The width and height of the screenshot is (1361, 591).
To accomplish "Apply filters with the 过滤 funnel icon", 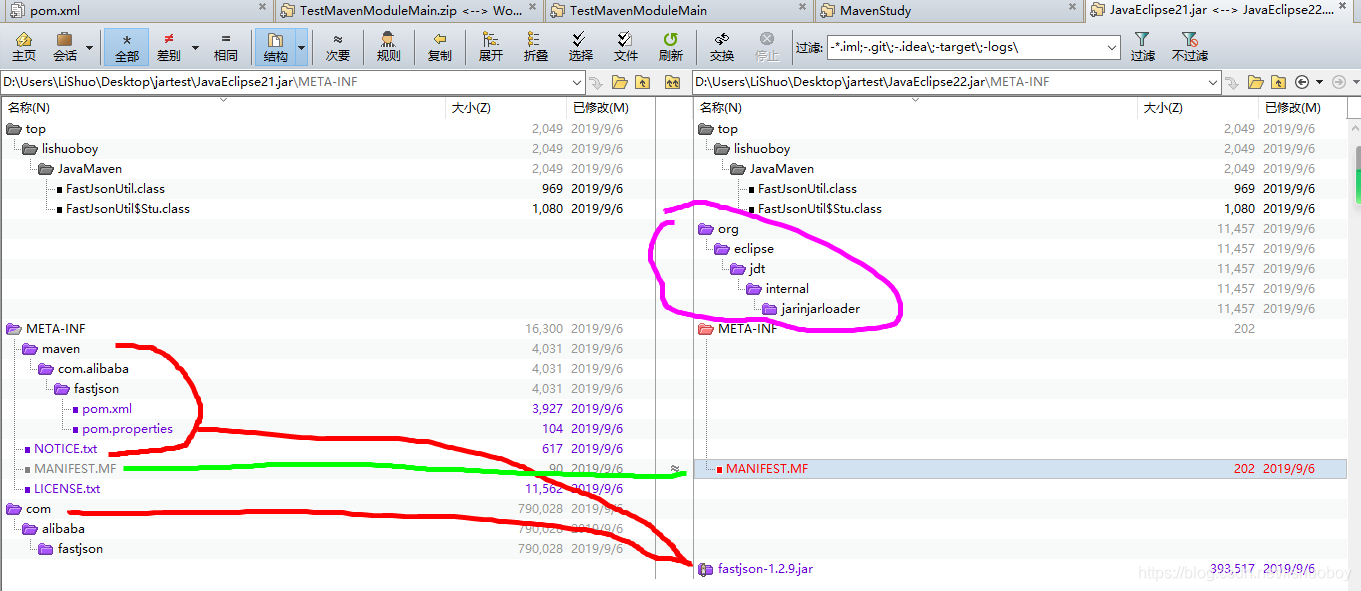I will (1143, 46).
